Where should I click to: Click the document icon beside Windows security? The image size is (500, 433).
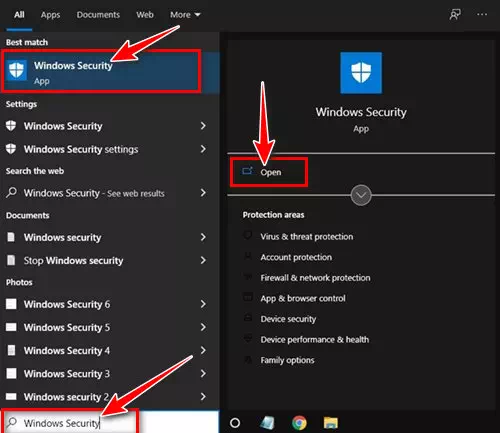point(11,237)
